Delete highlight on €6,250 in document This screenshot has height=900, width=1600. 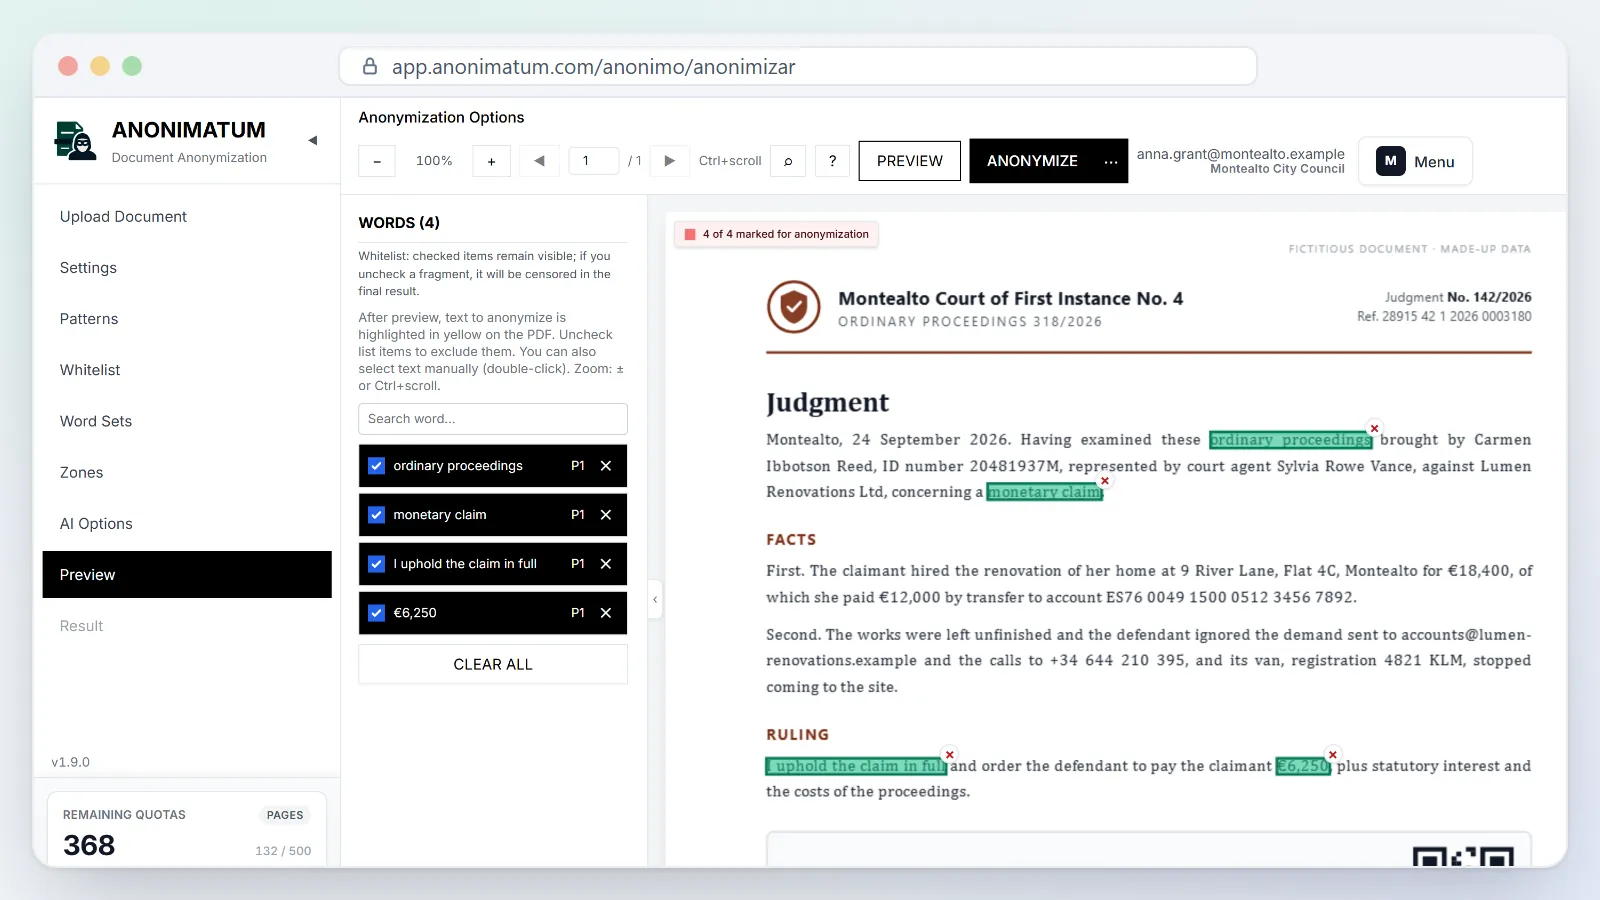(x=1333, y=755)
